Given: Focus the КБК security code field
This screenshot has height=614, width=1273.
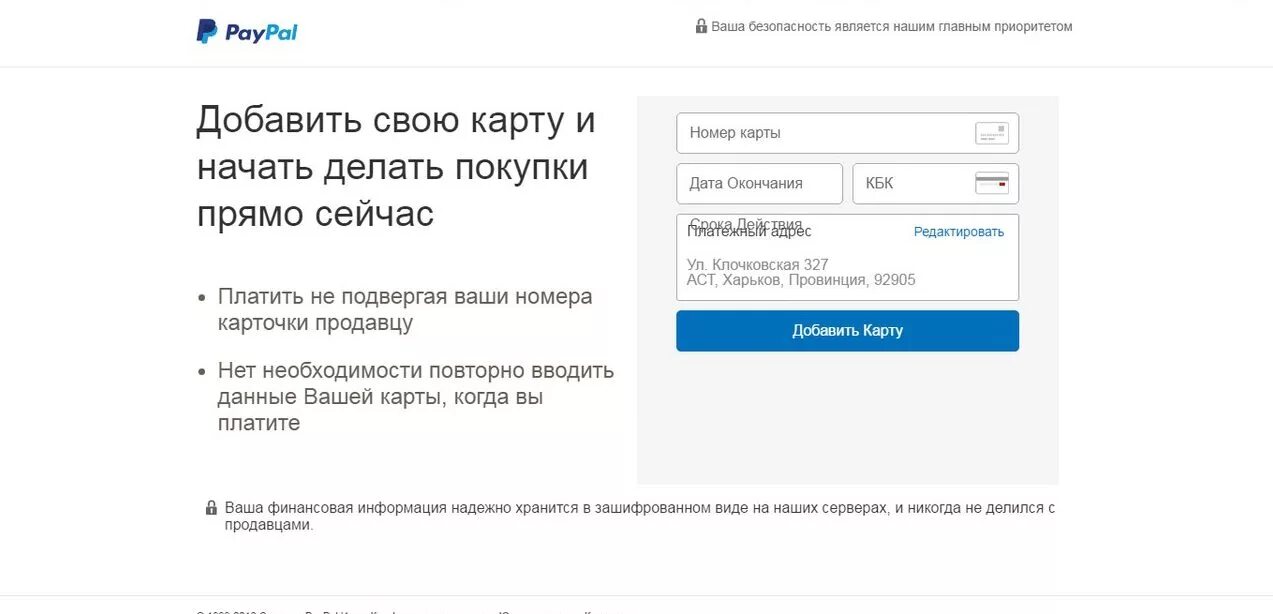Looking at the screenshot, I should (936, 184).
